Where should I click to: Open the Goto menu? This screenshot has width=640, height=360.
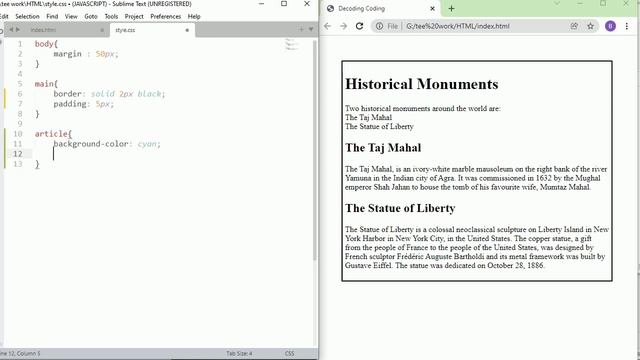pyautogui.click(x=91, y=16)
